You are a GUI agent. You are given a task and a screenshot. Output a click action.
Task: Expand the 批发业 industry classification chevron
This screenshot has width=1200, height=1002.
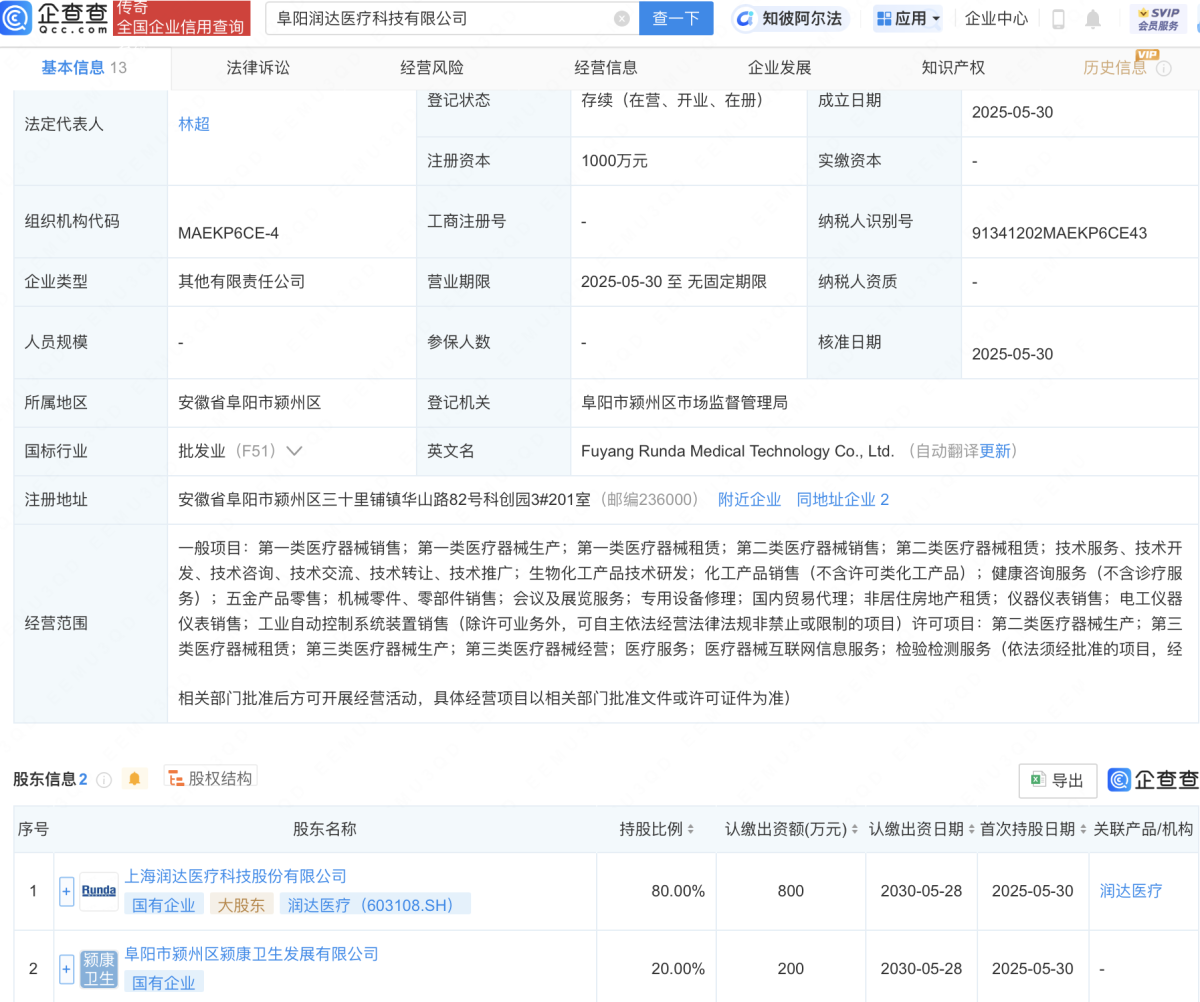294,451
